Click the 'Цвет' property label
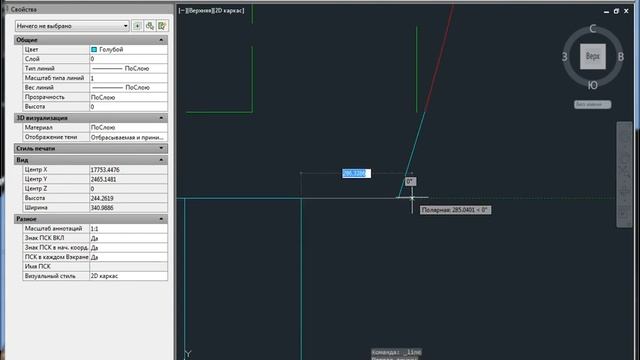 (x=31, y=49)
